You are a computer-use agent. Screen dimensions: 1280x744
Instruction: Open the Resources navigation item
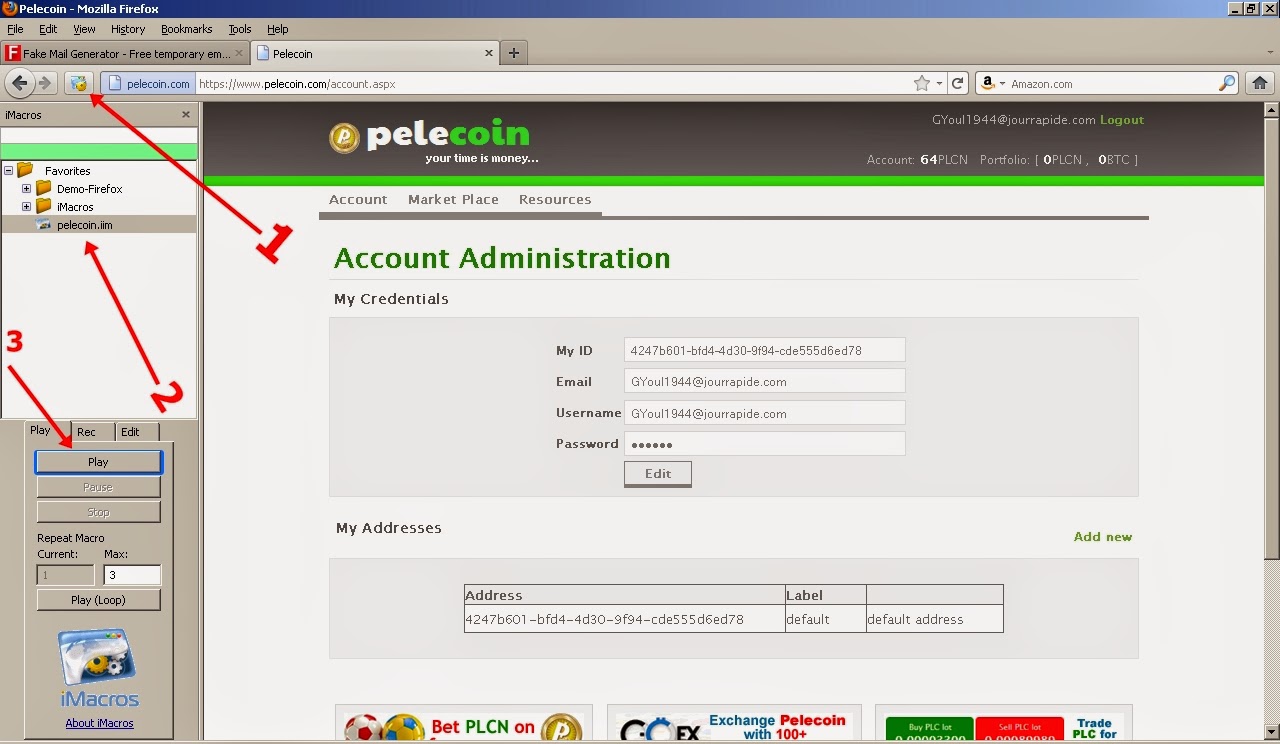click(x=555, y=199)
